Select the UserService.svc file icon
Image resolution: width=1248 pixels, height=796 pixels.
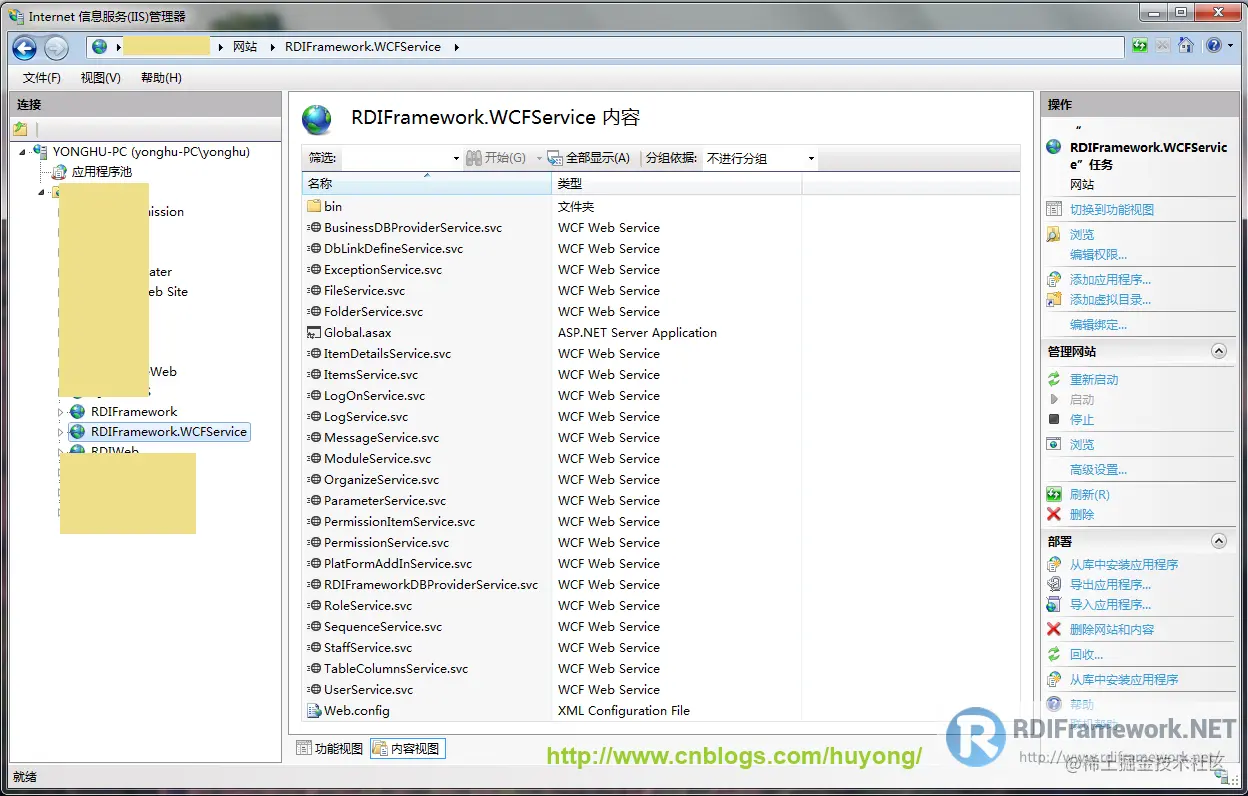pos(314,690)
